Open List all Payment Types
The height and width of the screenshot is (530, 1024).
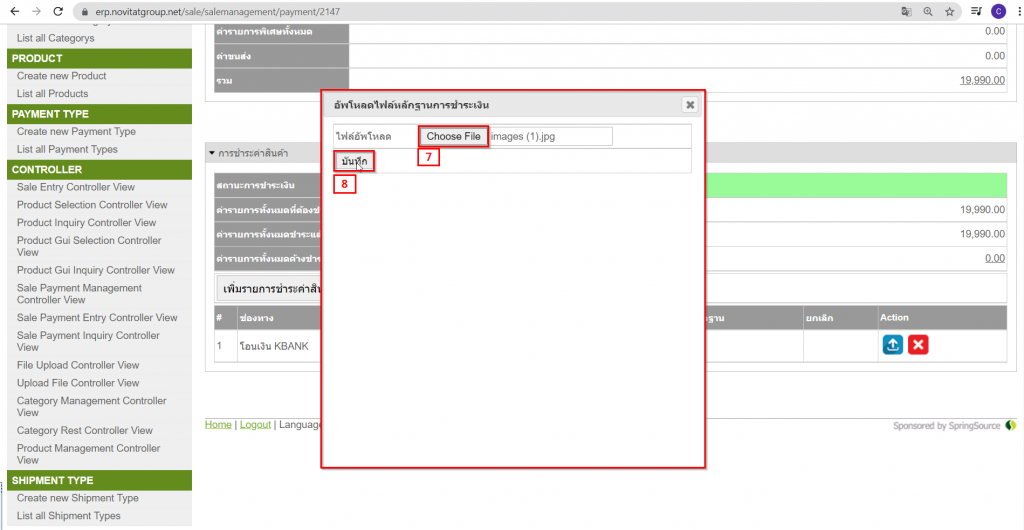click(67, 149)
